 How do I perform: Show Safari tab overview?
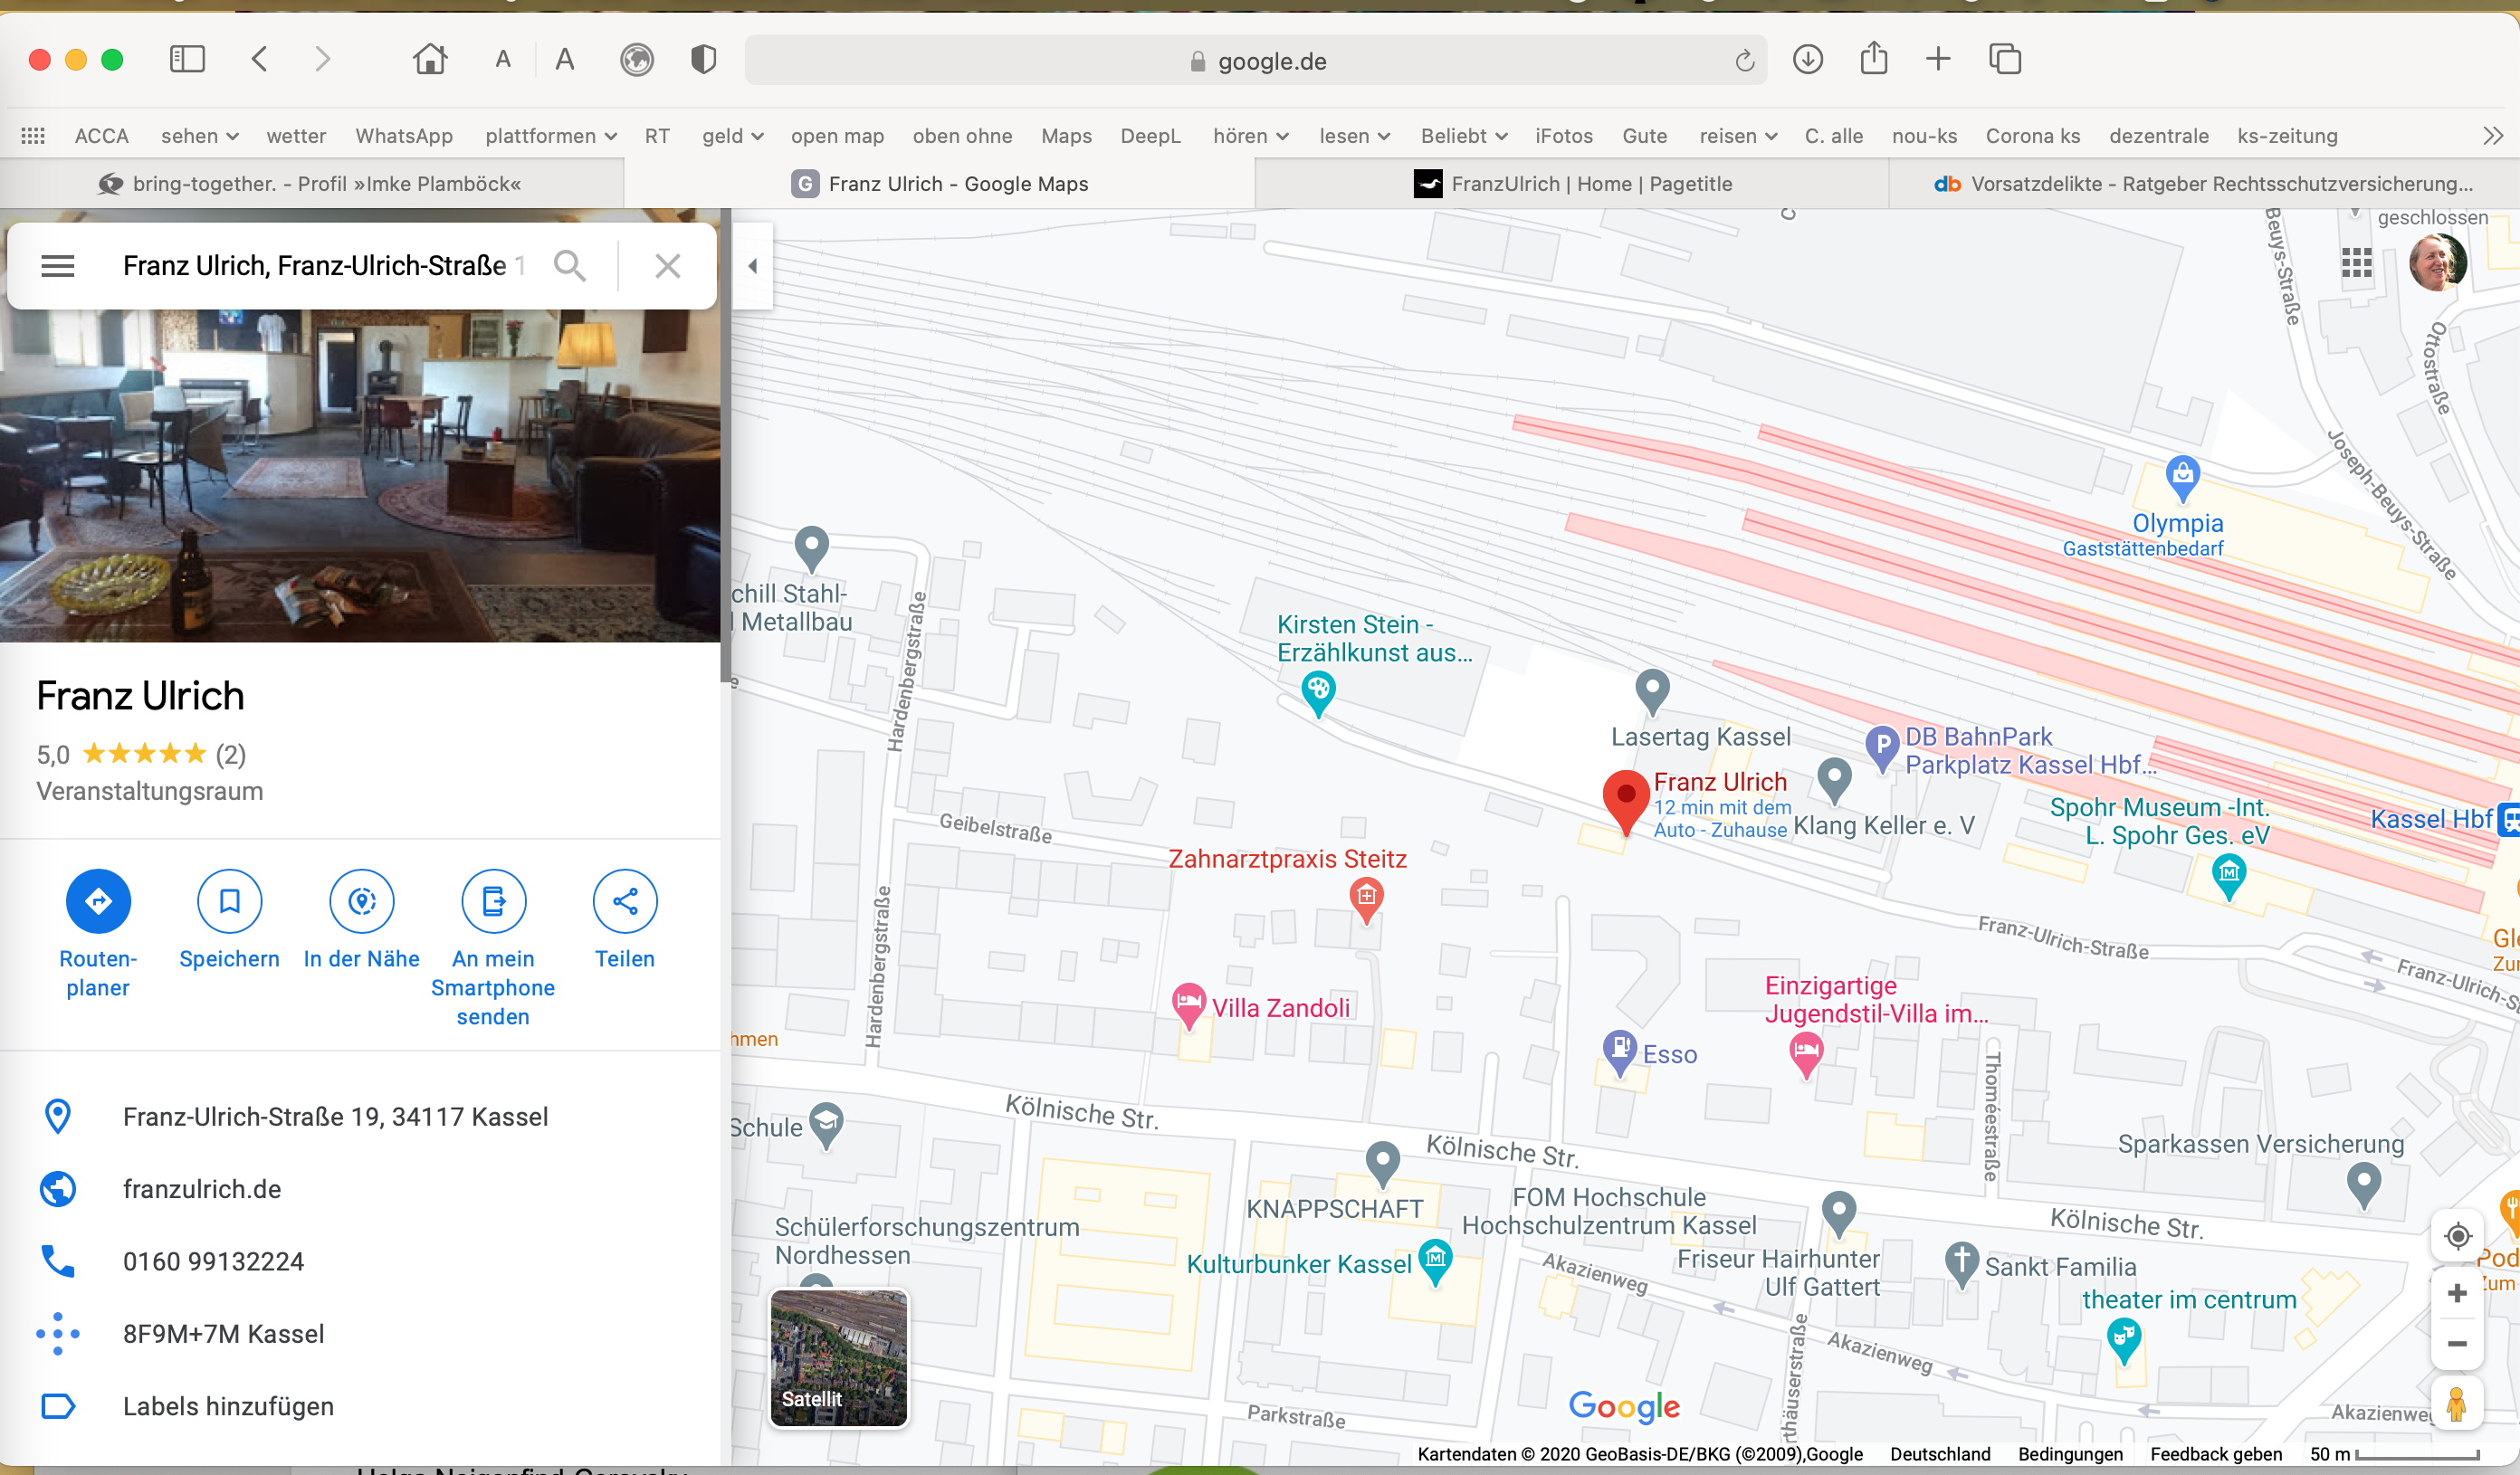tap(2005, 60)
